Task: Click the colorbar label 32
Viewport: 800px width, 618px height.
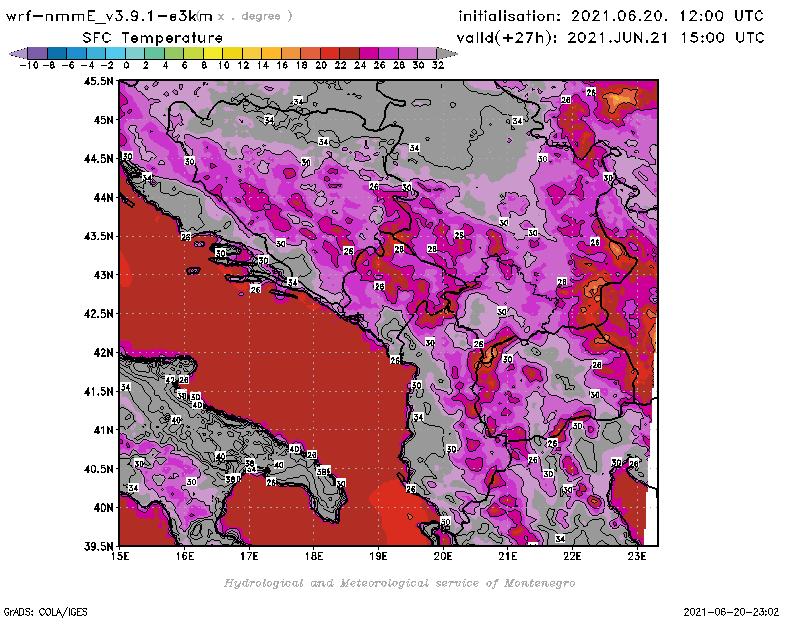Action: pyautogui.click(x=438, y=65)
